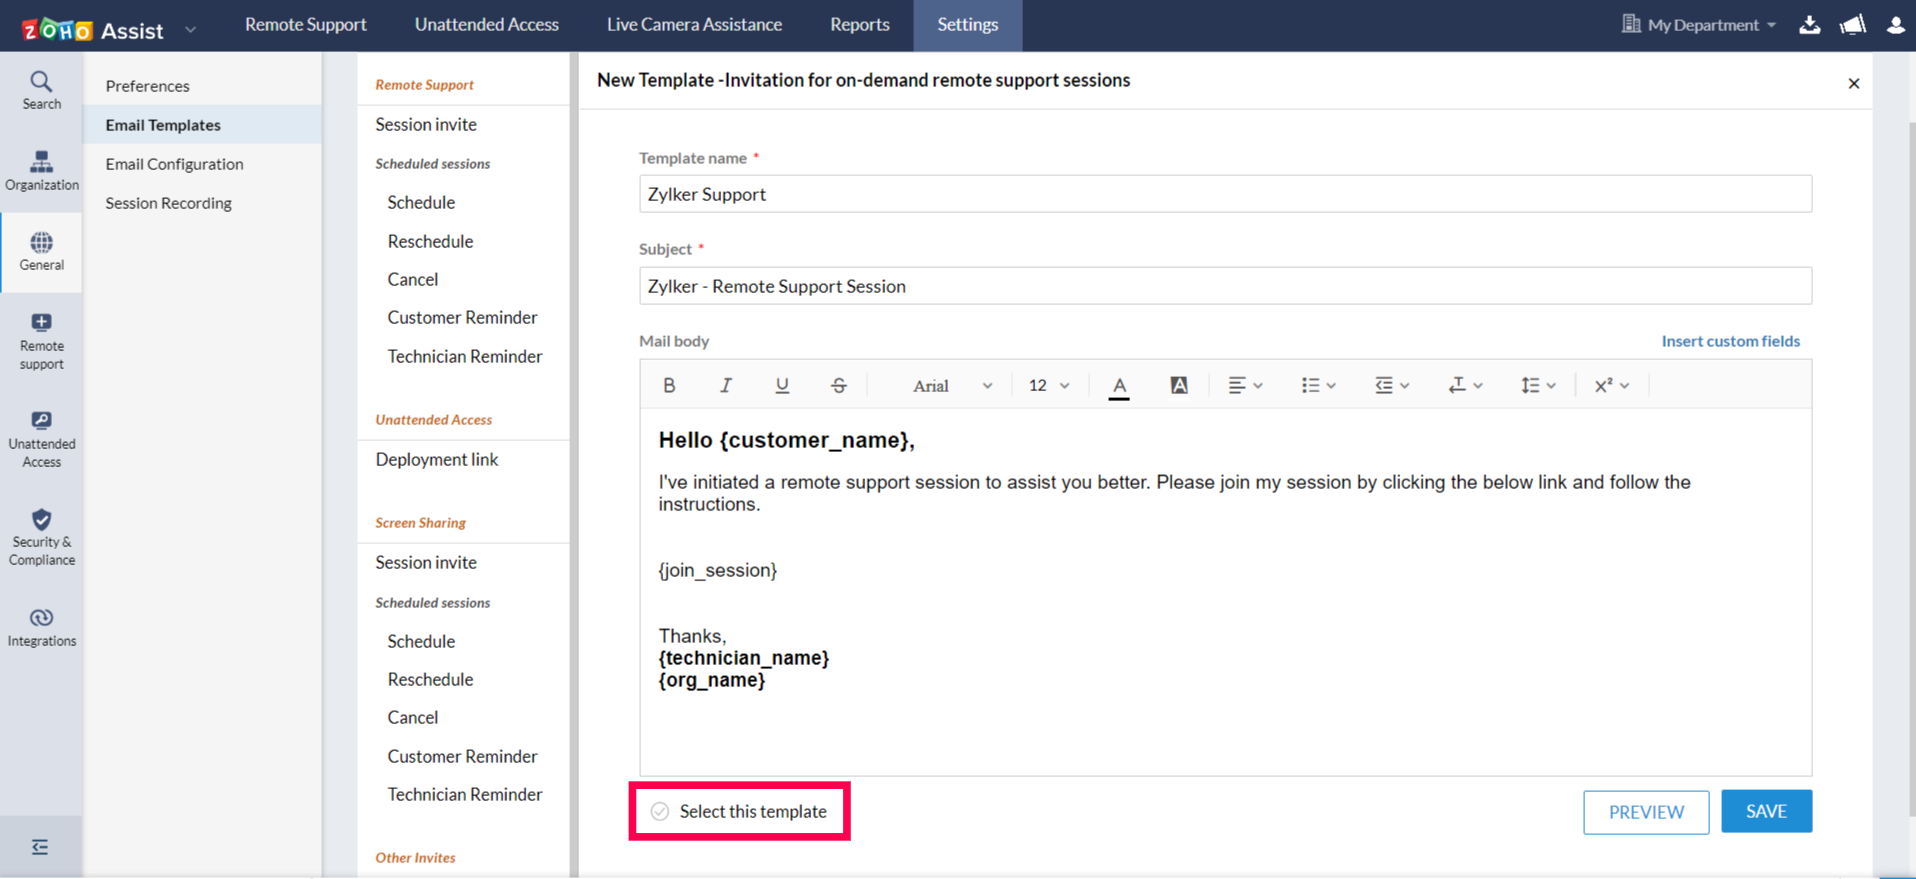The width and height of the screenshot is (1916, 879).
Task: Click the Template name input field
Action: [x=1224, y=194]
